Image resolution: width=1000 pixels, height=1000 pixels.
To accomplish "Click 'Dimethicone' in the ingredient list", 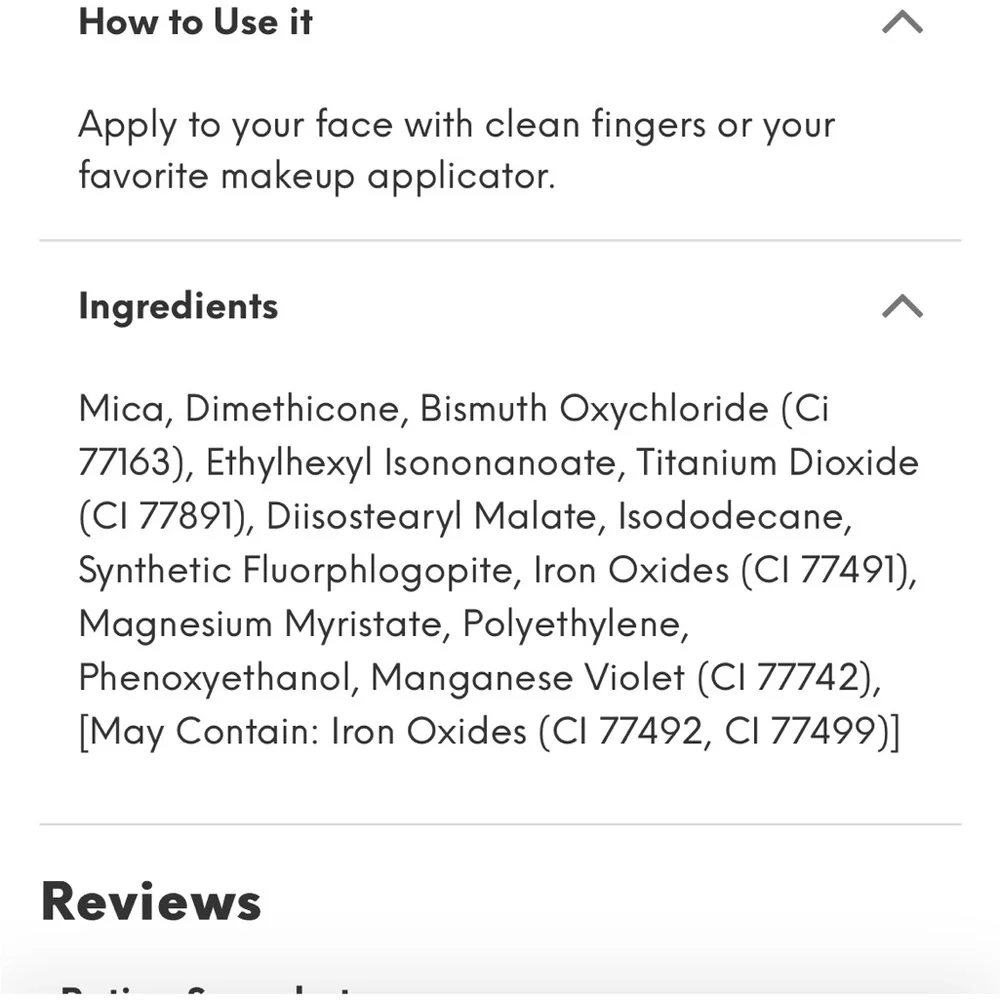I will coord(292,408).
